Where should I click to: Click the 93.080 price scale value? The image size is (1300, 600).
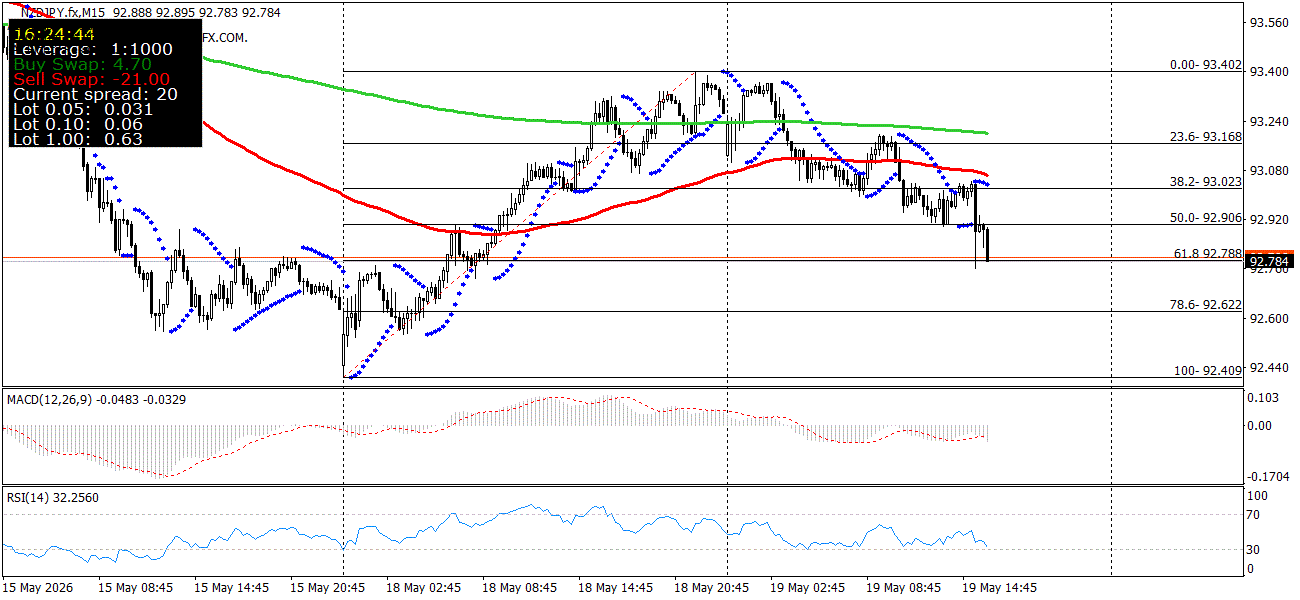coord(1271,170)
